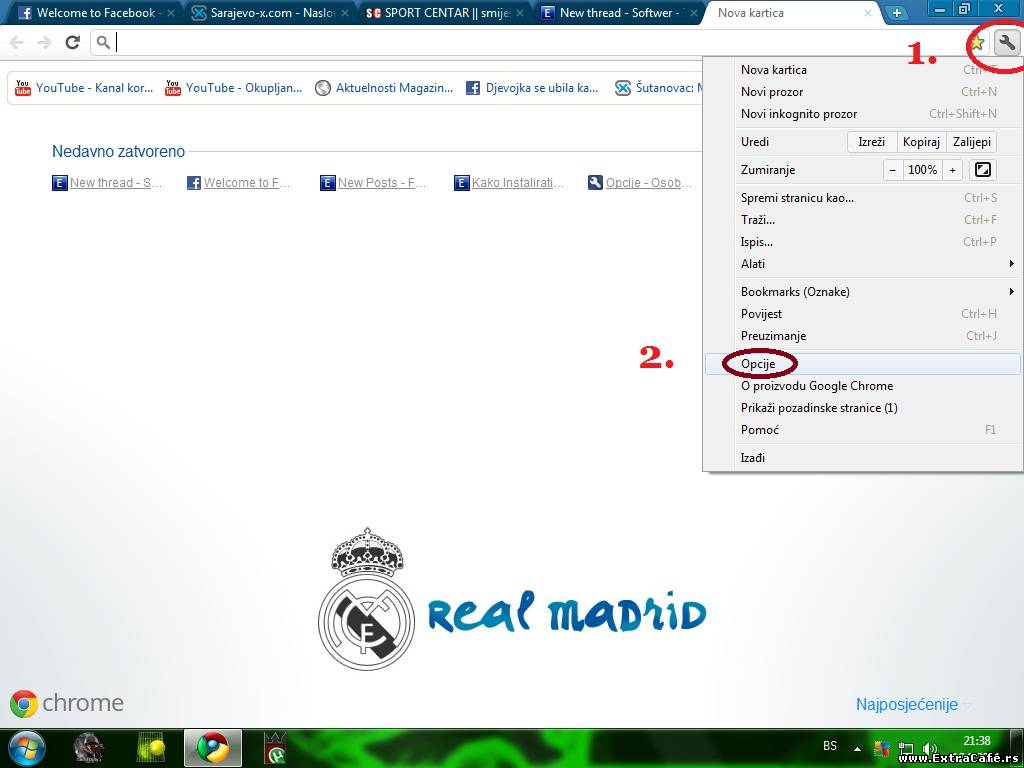The width and height of the screenshot is (1024, 768).
Task: Select Spremi stranicu kao... menu item
Action: point(863,198)
